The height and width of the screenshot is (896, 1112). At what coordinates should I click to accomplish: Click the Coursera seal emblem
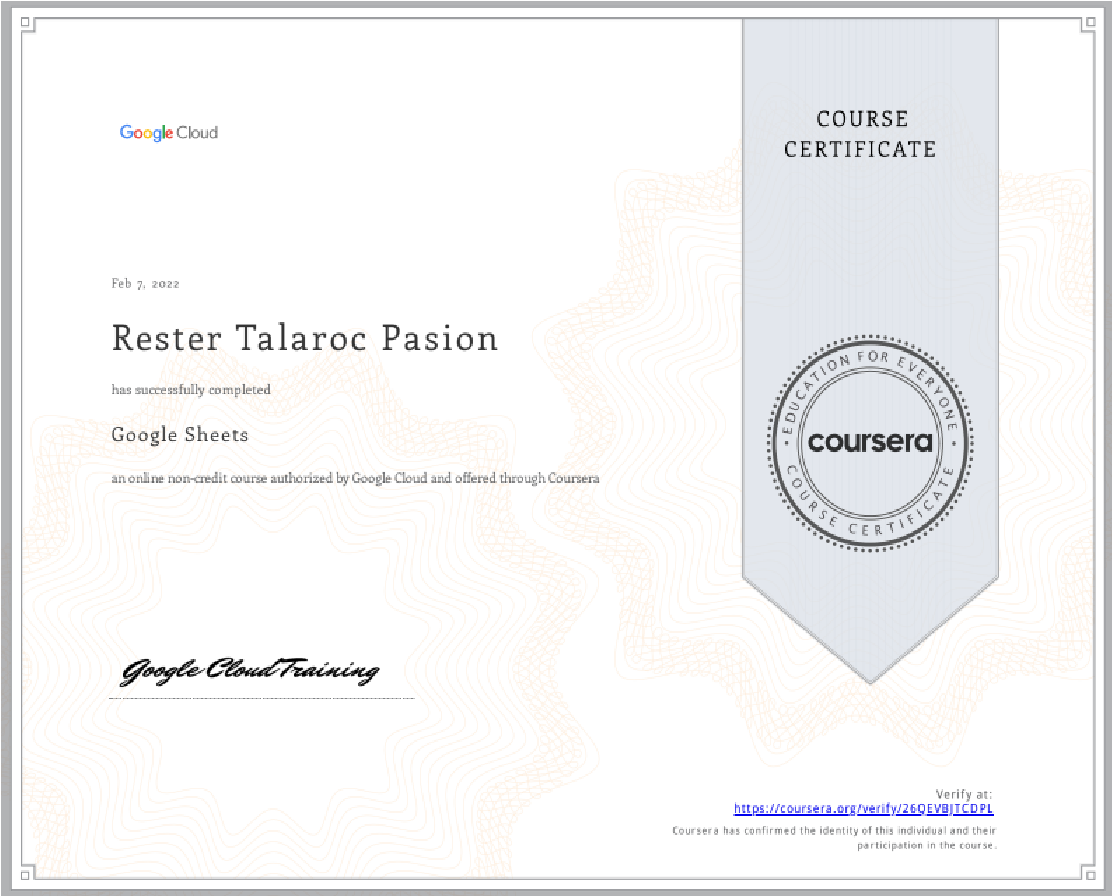(x=870, y=443)
